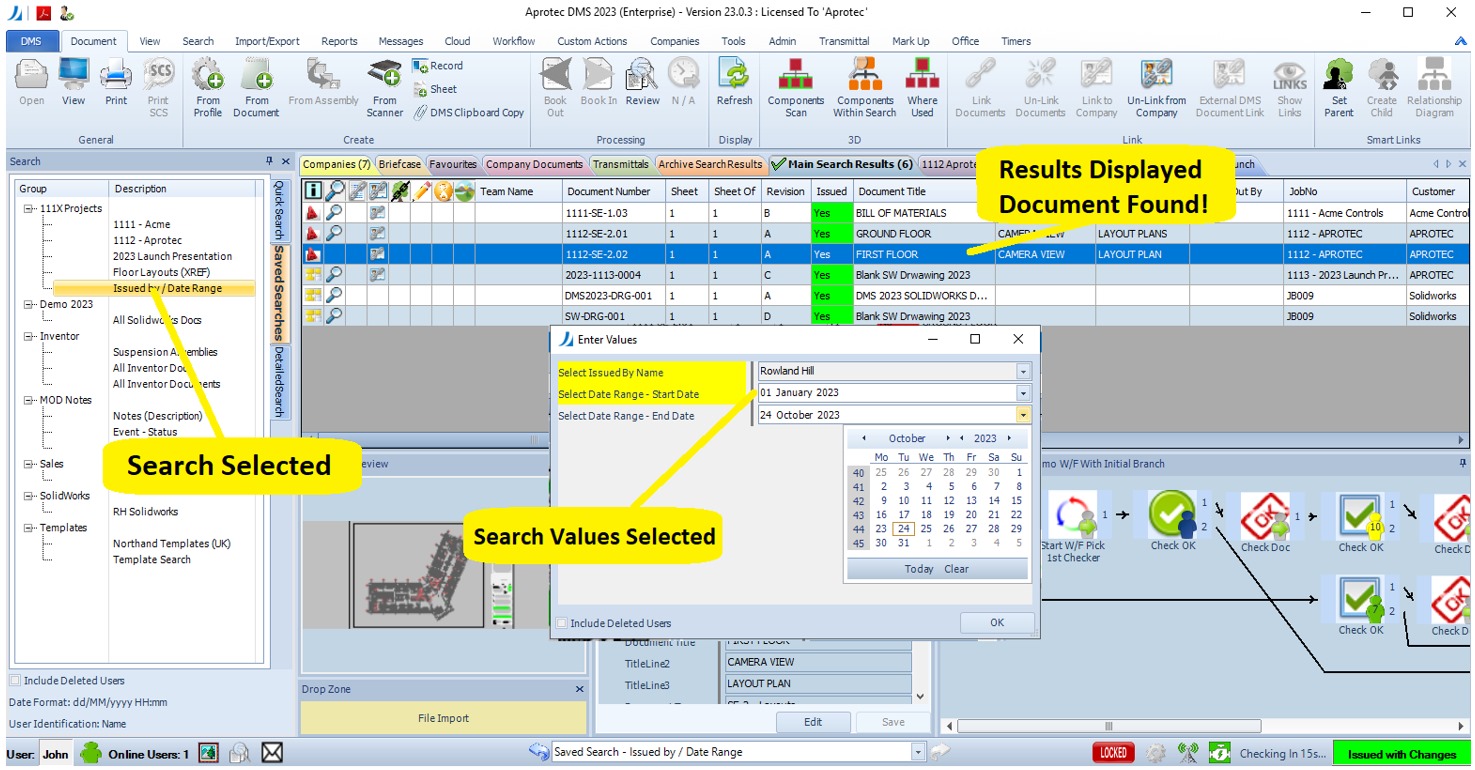Open the Relationship Diagram
Viewport: 1475px width, 770px height.
coord(1434,88)
